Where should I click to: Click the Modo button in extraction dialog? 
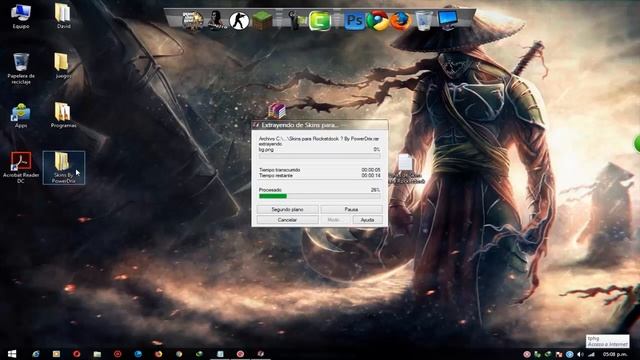334,220
